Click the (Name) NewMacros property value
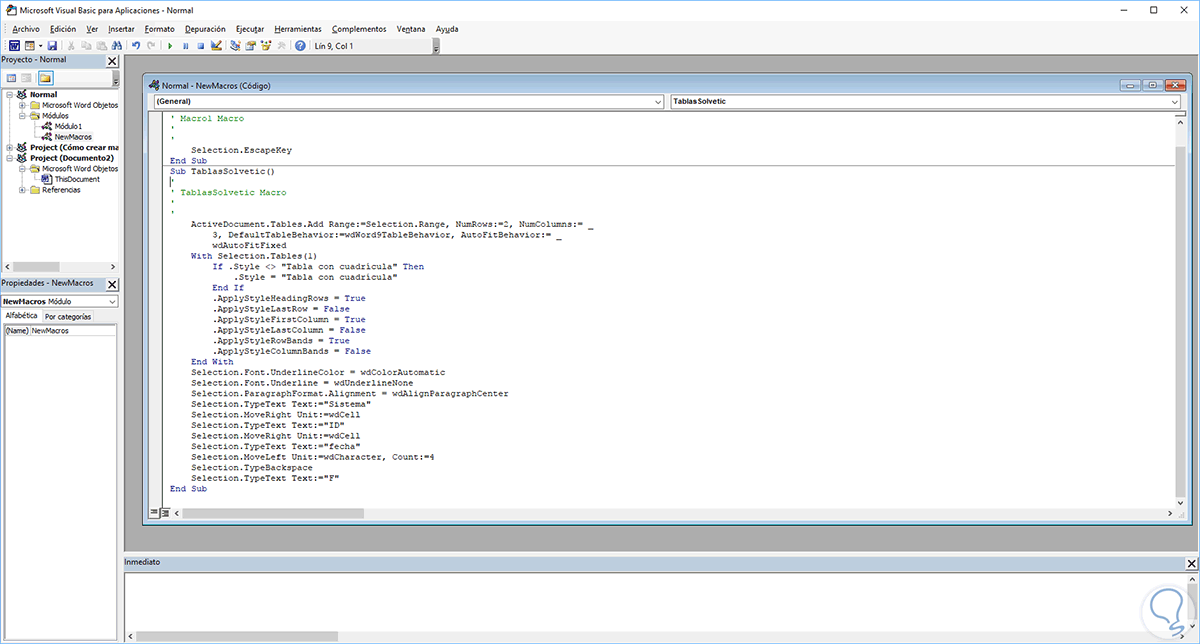Screen dimensions: 1200x644 [x=74, y=330]
